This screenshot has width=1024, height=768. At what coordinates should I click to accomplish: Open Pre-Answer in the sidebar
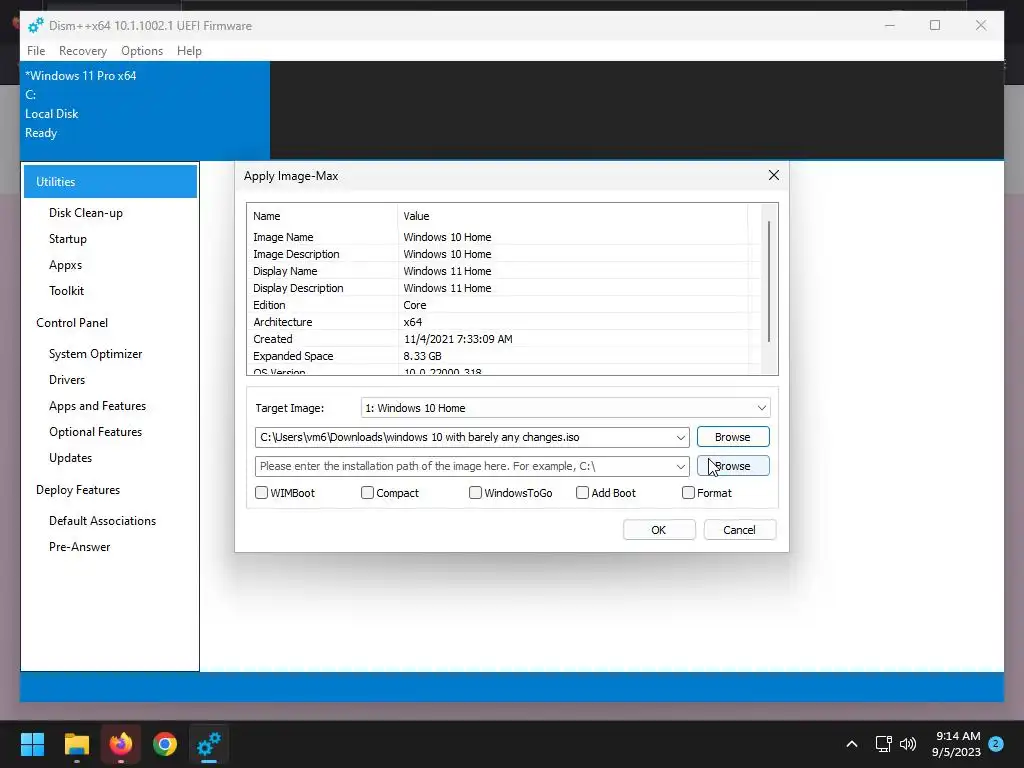click(x=80, y=547)
